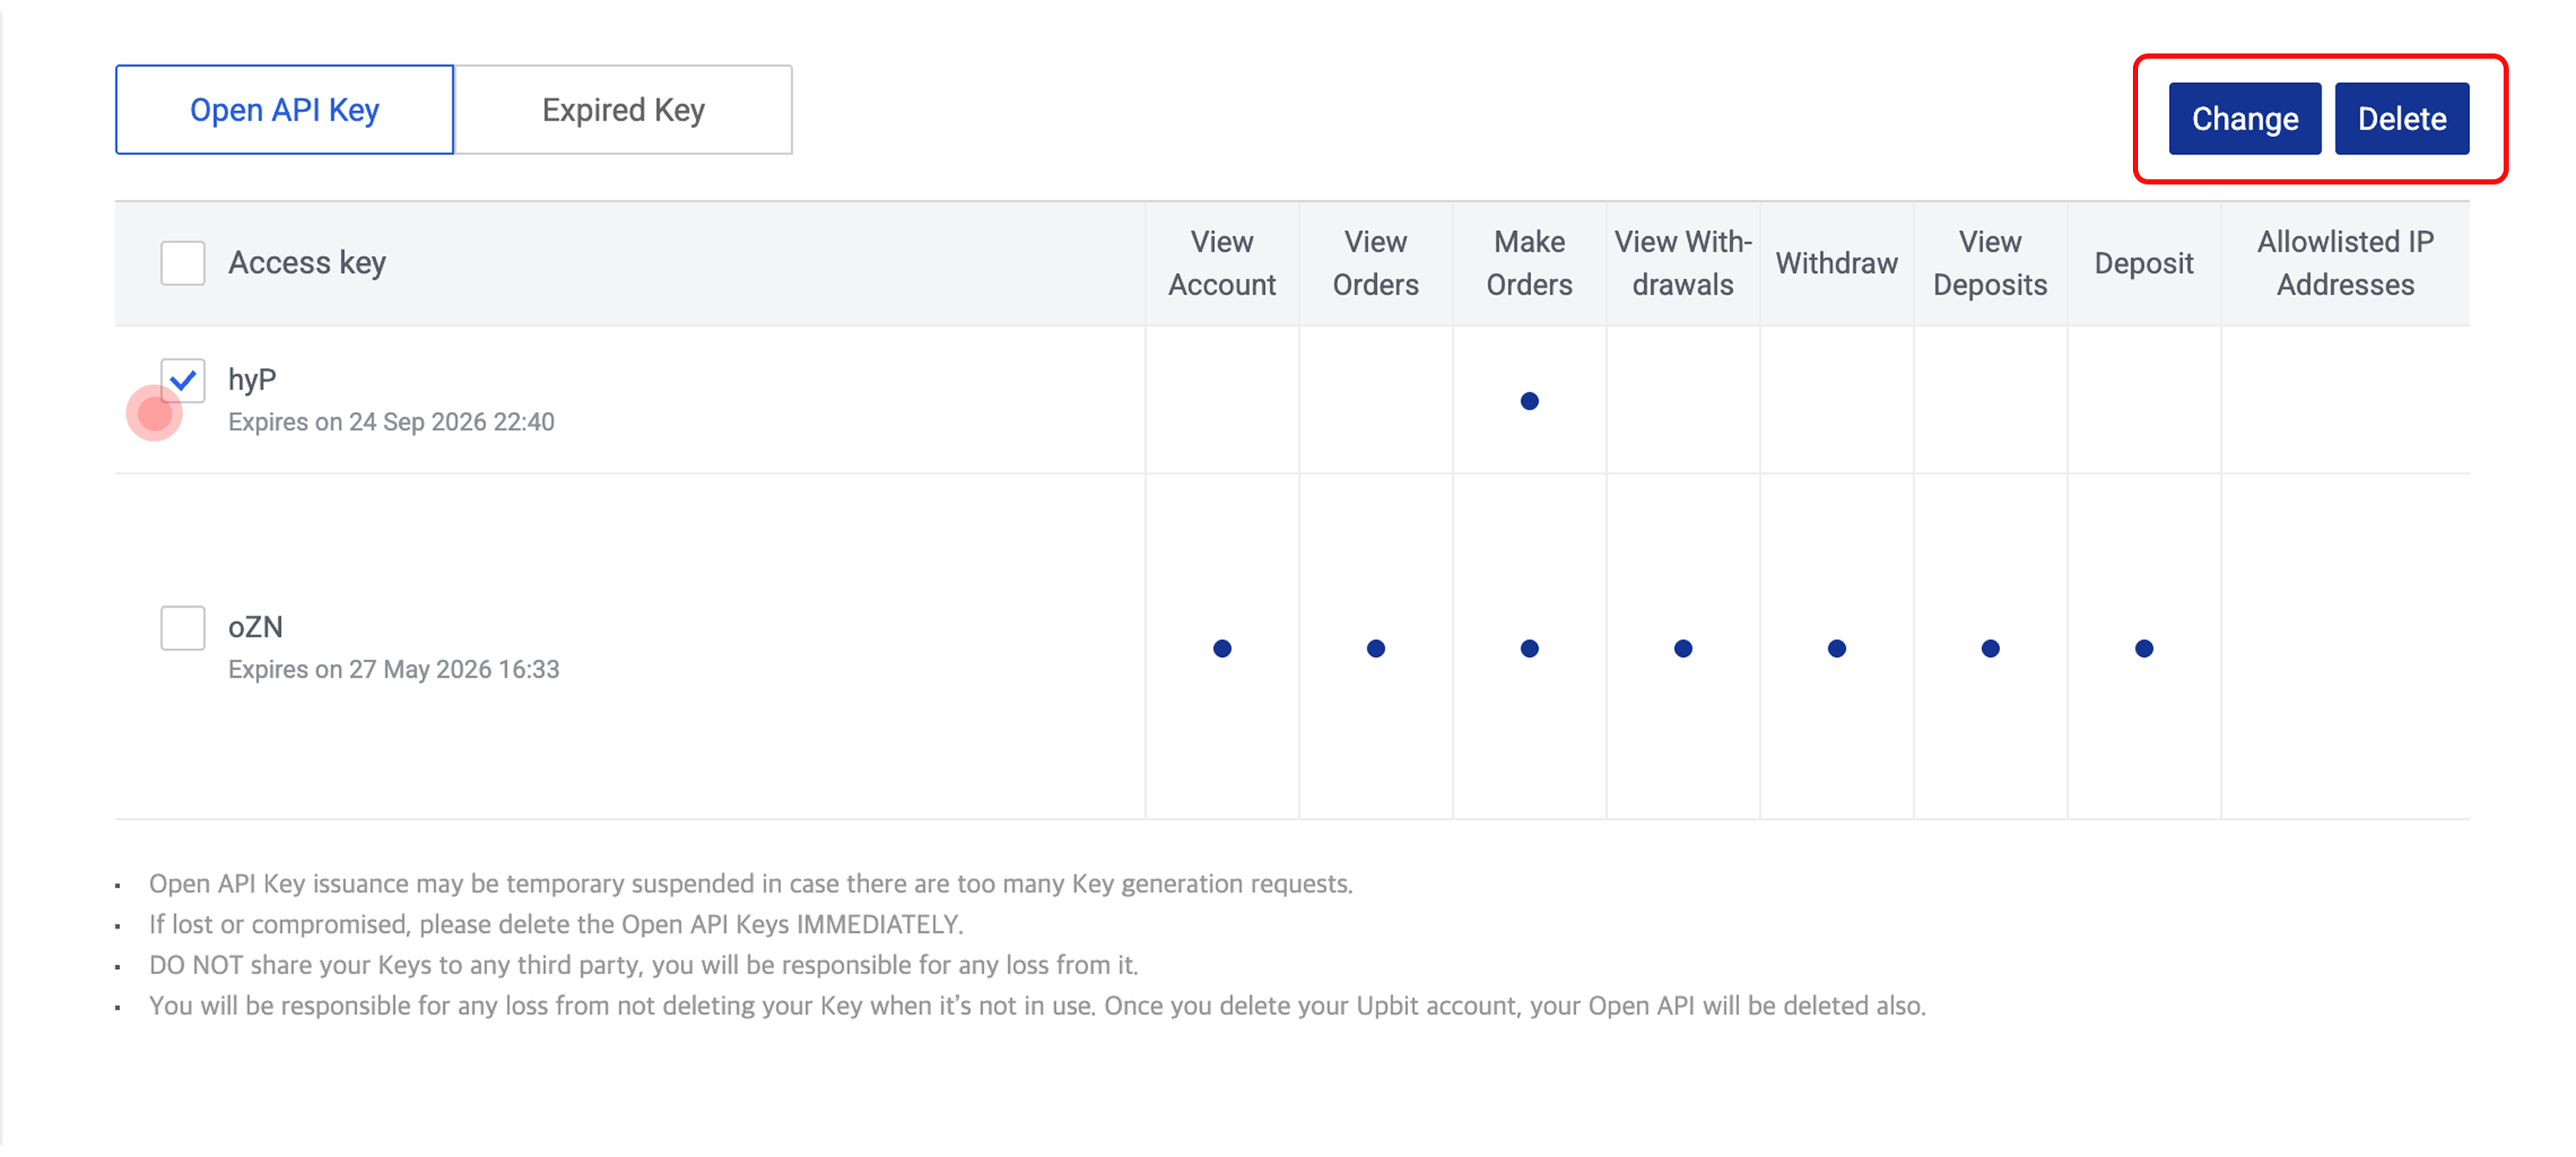Click the View Deposits dot for oZN
Viewport: 2576px width, 1157px height.
(x=1990, y=648)
